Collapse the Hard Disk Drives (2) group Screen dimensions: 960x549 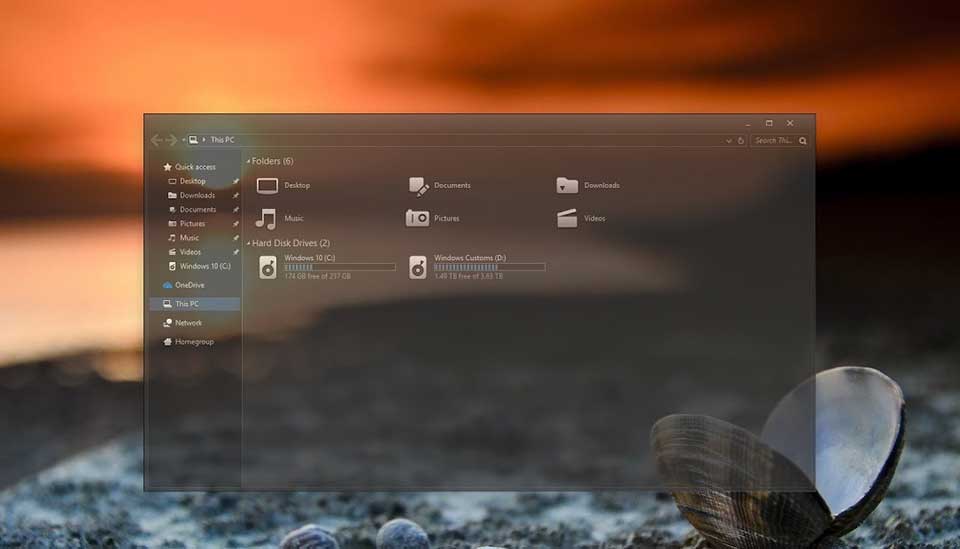[x=248, y=243]
